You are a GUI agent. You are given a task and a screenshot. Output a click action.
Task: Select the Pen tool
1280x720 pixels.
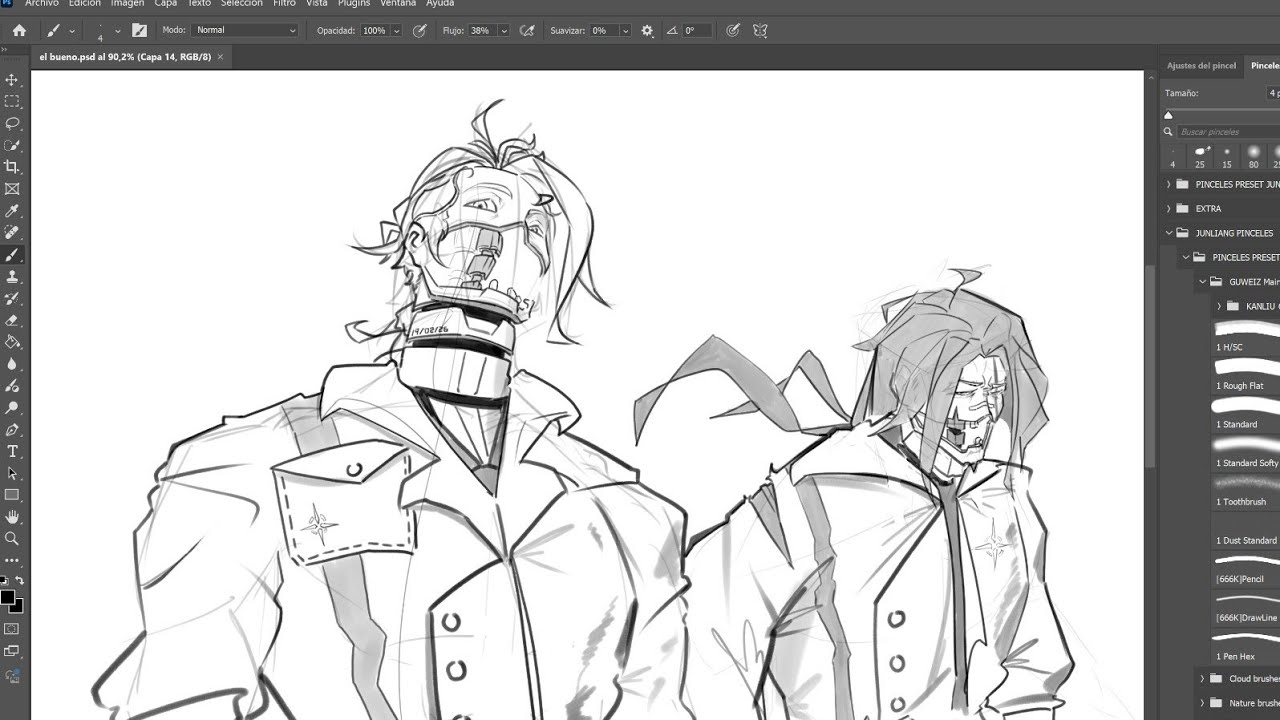pos(12,430)
